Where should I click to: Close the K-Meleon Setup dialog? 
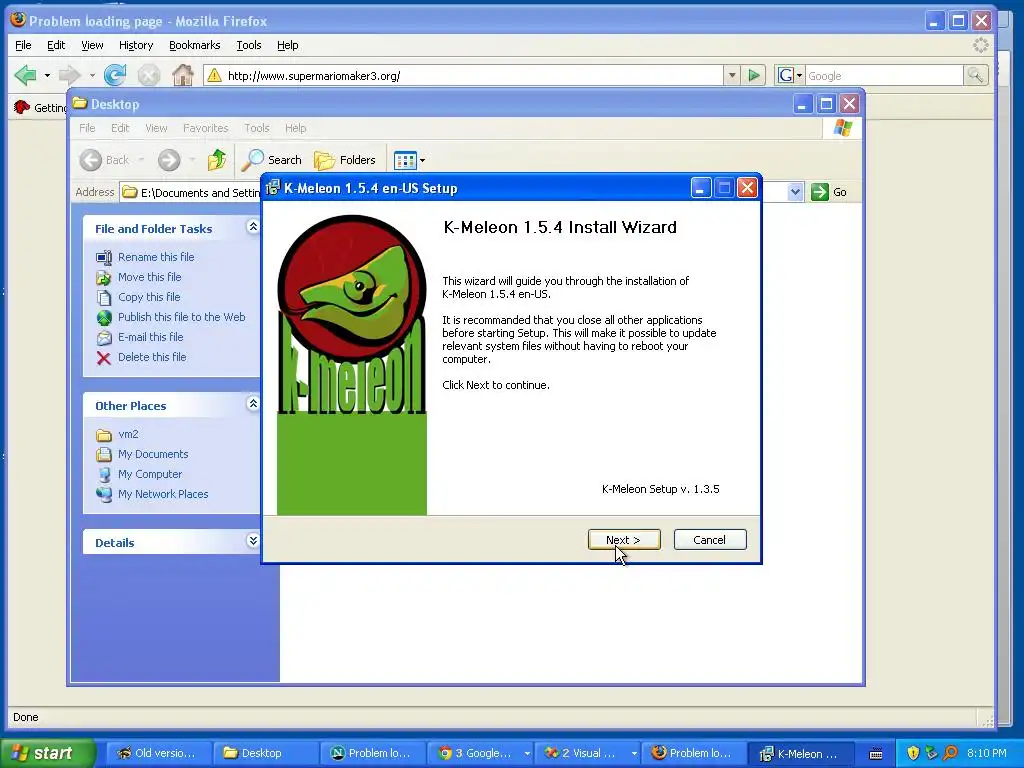[x=747, y=188]
